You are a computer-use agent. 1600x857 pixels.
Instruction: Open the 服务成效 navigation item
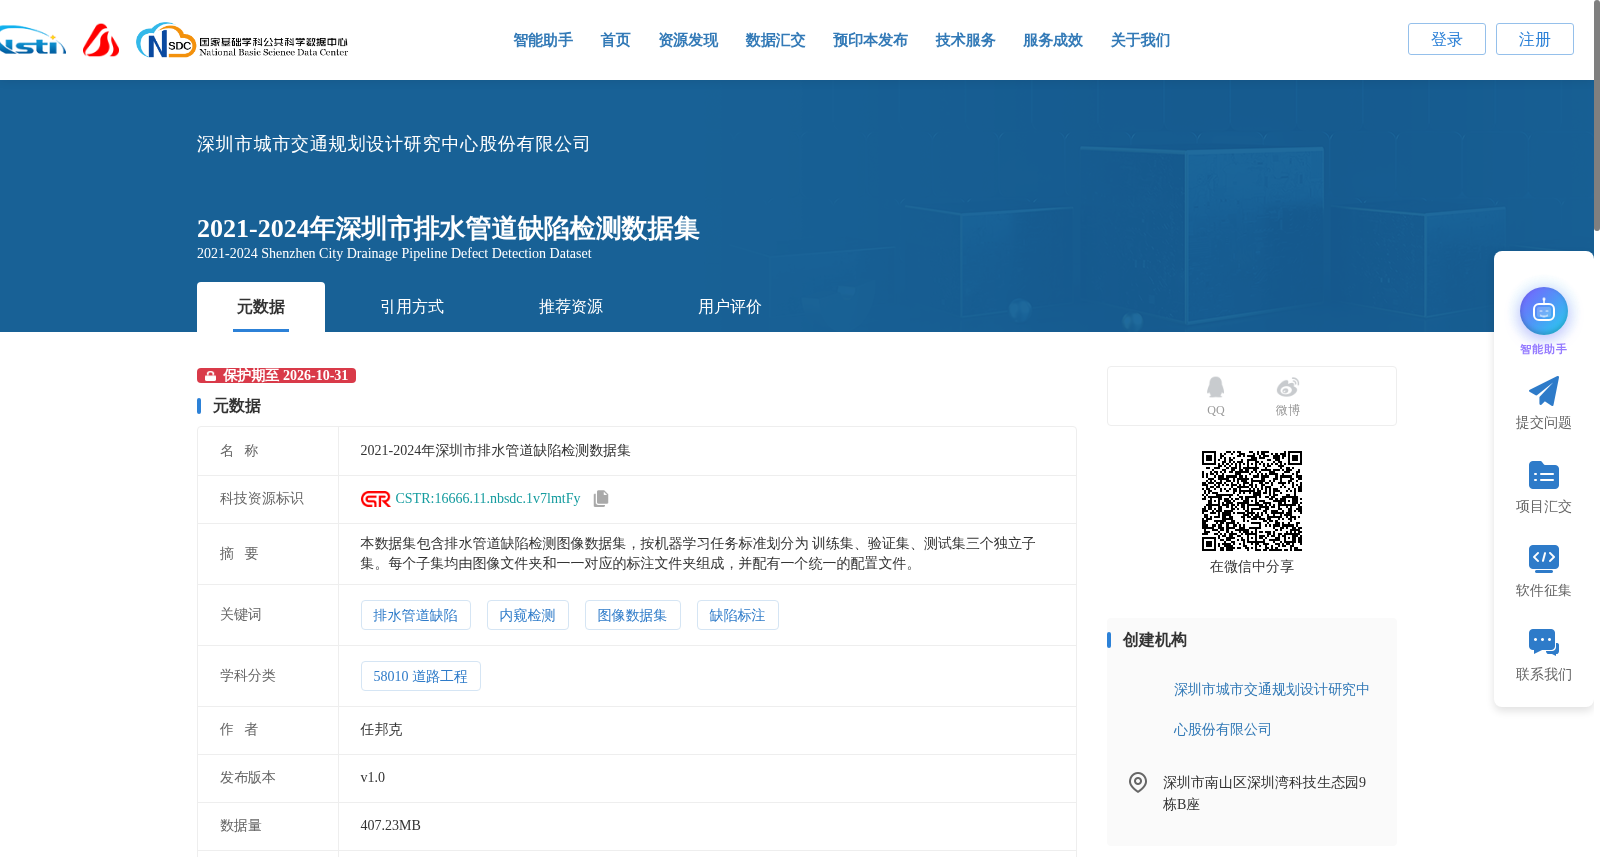1053,40
